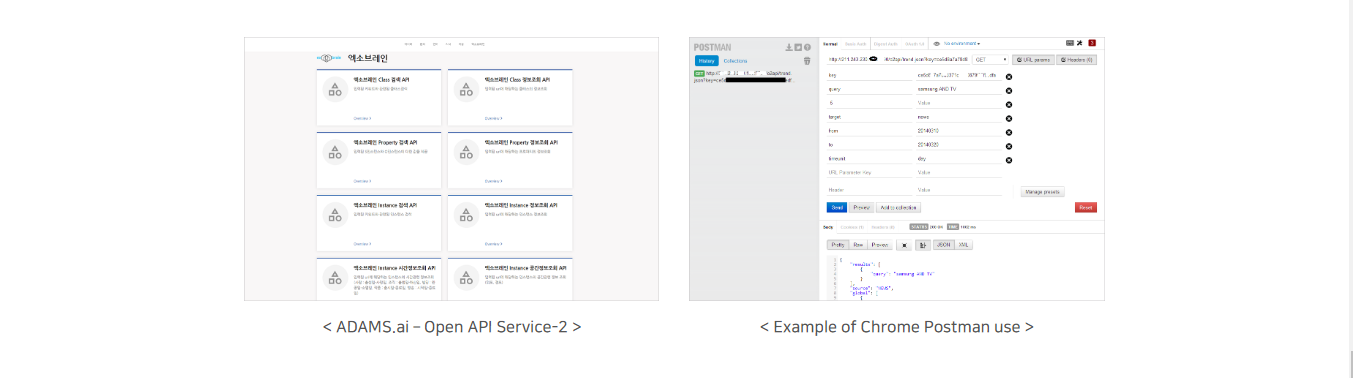1353x378 pixels.
Task: Remove the target parameter row
Action: point(1008,118)
